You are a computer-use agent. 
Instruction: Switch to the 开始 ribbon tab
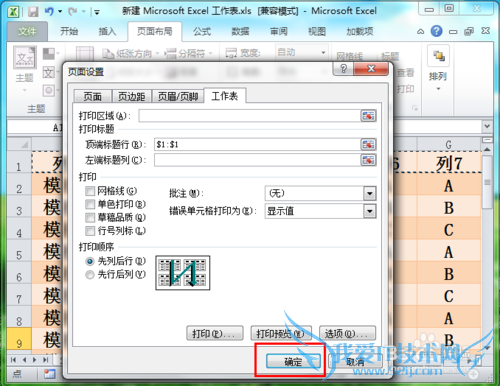[x=69, y=32]
